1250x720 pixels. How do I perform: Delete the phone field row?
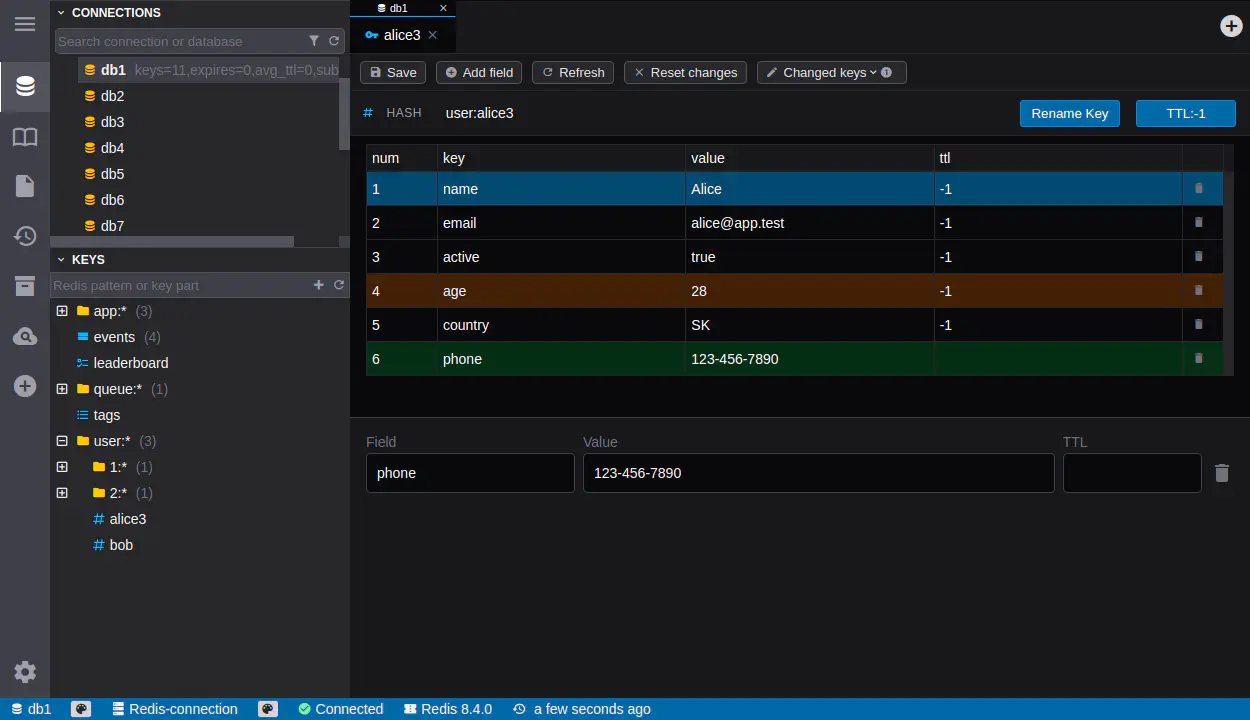tap(1199, 358)
